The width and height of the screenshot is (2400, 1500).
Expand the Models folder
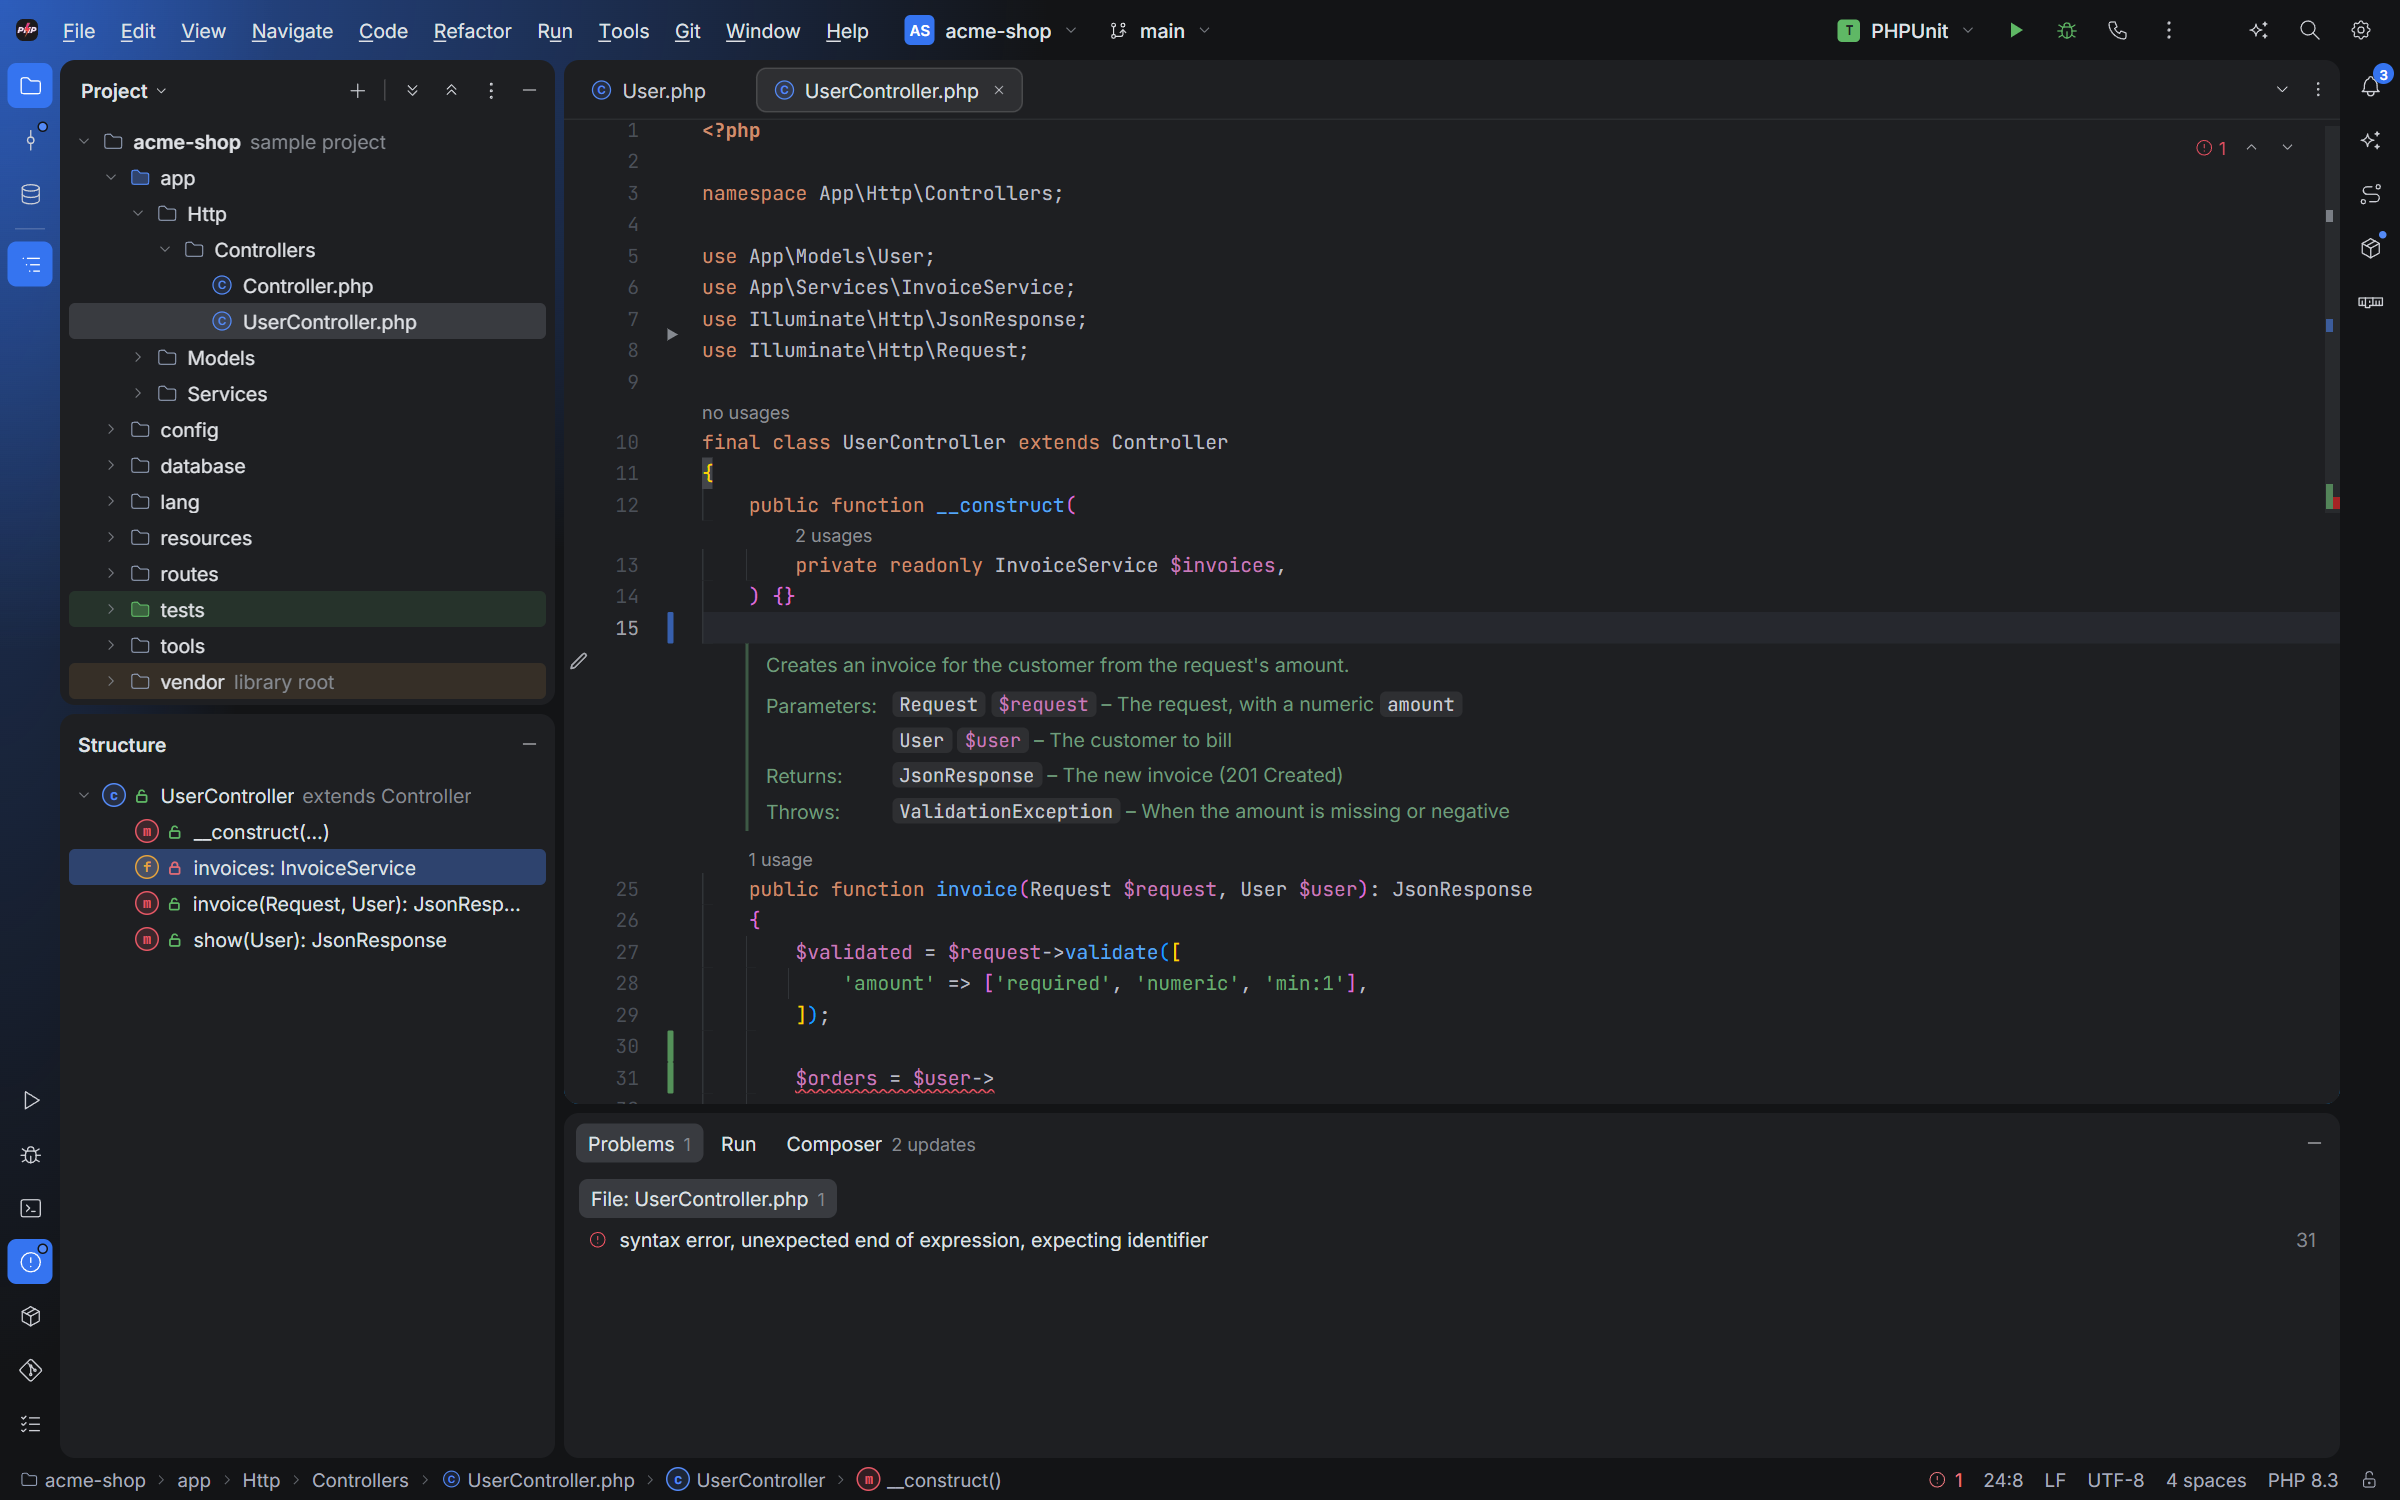pyautogui.click(x=138, y=358)
